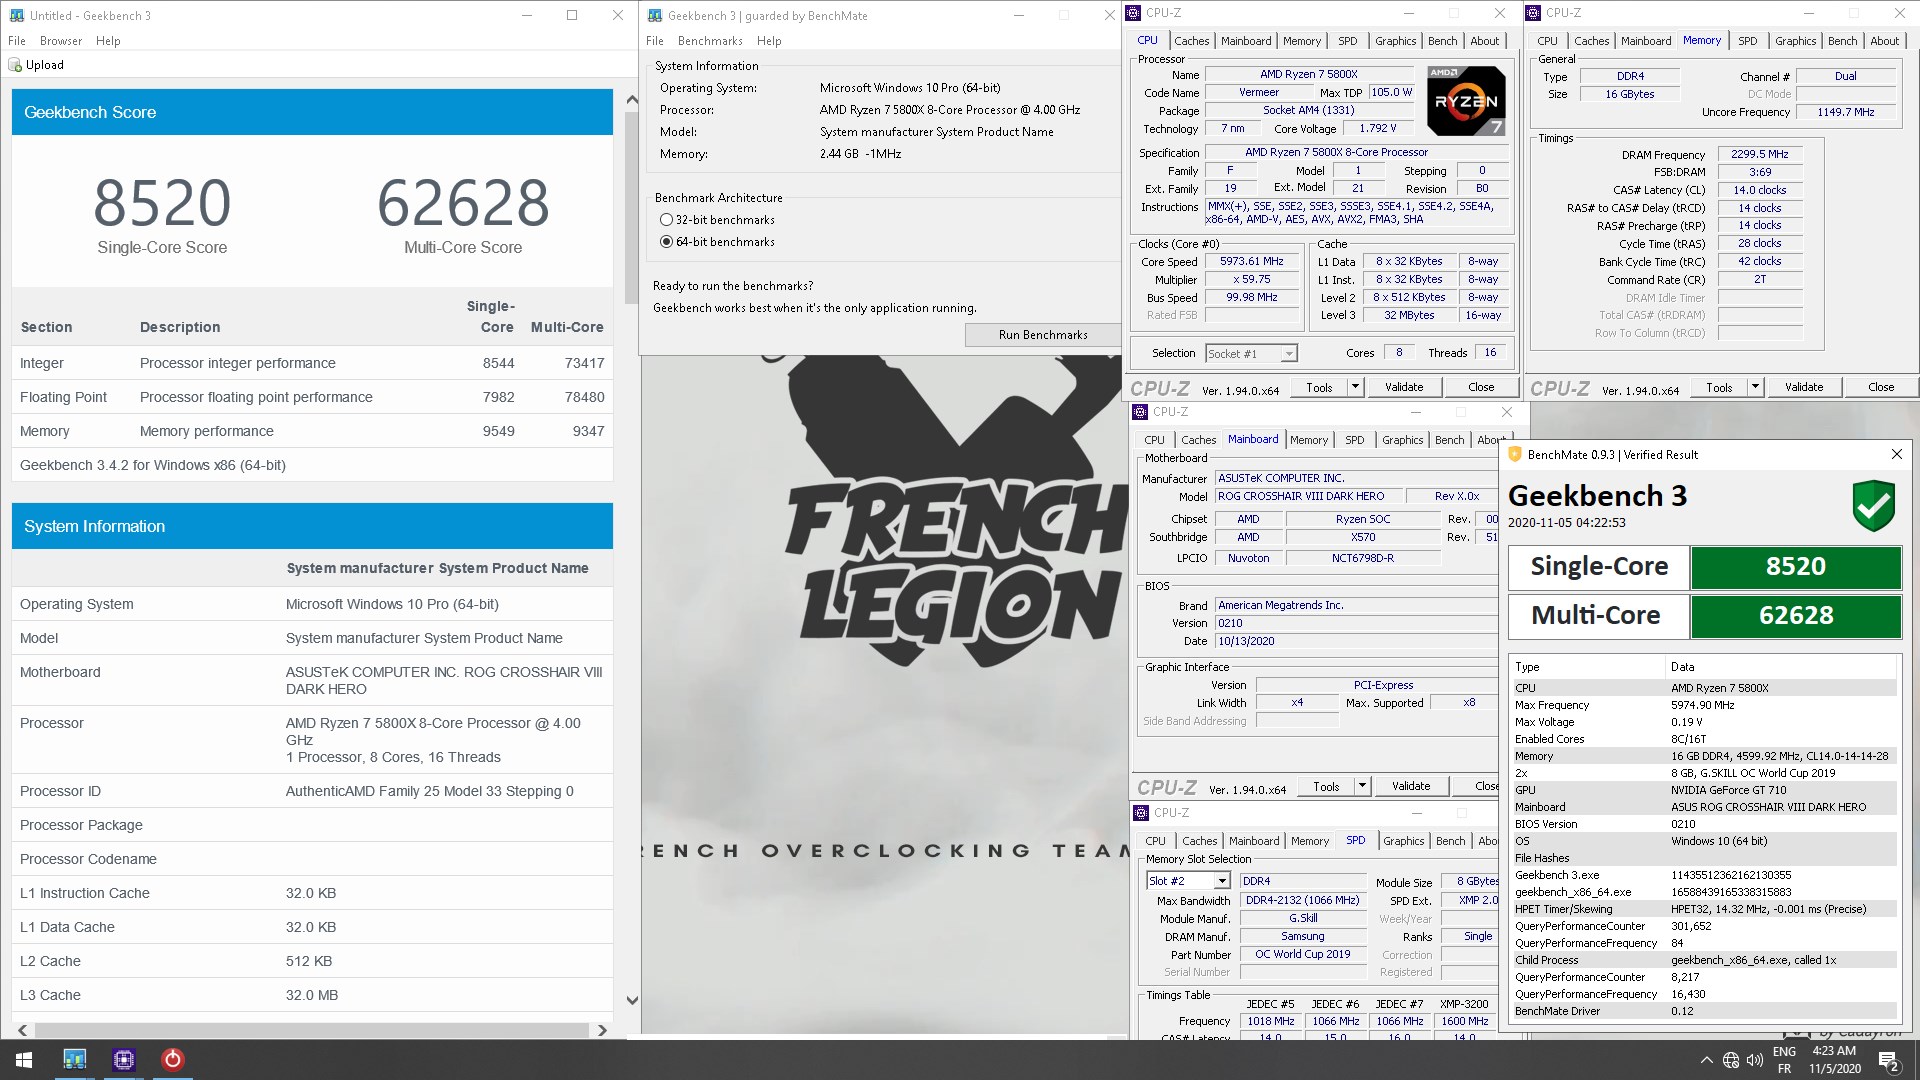Open the SPD tab in CPU-Z Mainboard window
Viewport: 1920px width, 1080px height.
click(1354, 440)
